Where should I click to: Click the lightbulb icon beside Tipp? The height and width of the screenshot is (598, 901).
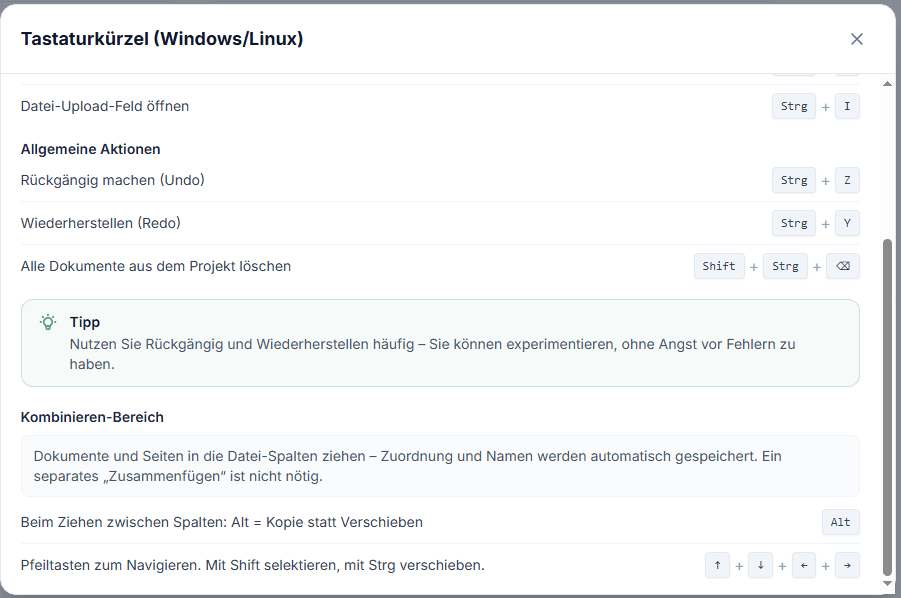pos(48,323)
